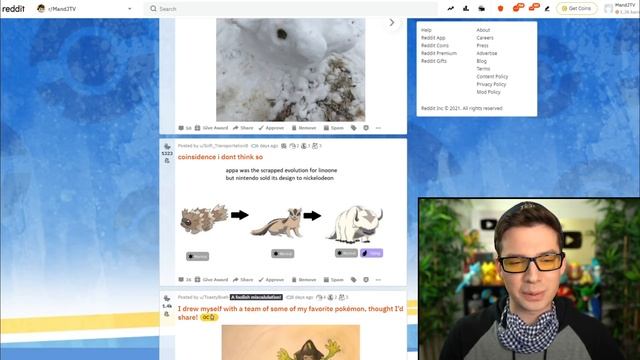
Task: Upvote the 'coinsidence i dont think so' post
Action: pos(167,147)
